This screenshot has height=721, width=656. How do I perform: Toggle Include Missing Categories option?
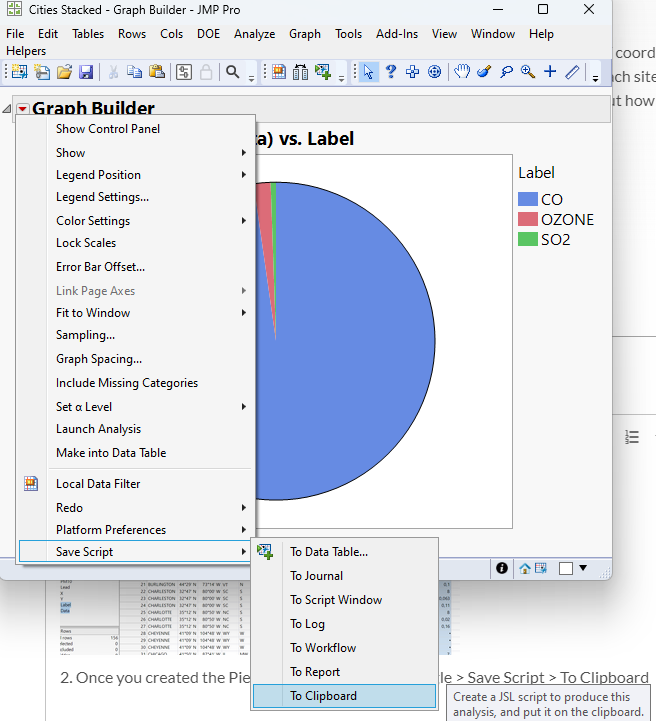137,383
